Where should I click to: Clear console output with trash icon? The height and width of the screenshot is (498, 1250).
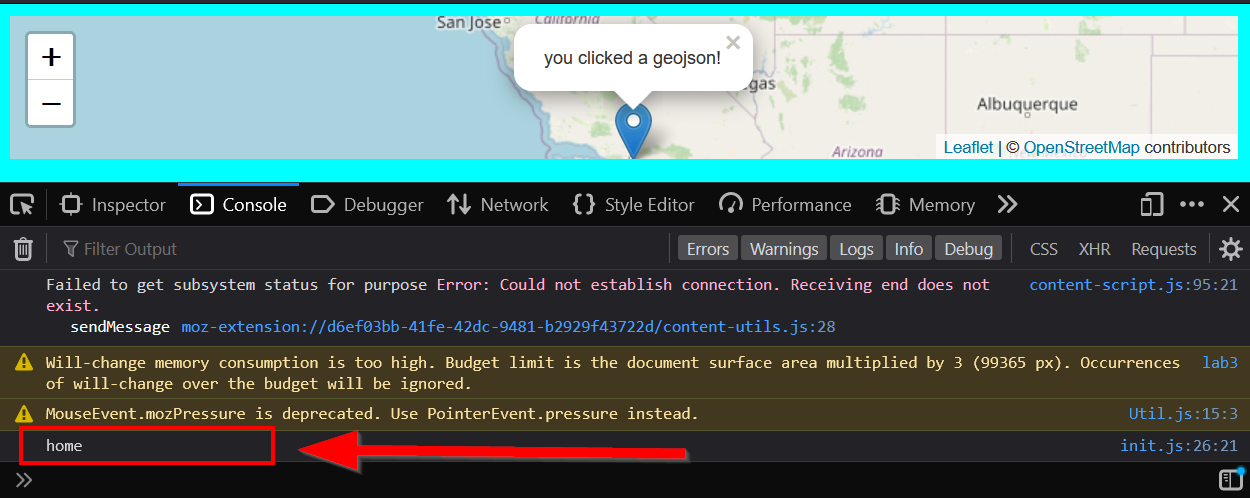click(23, 249)
